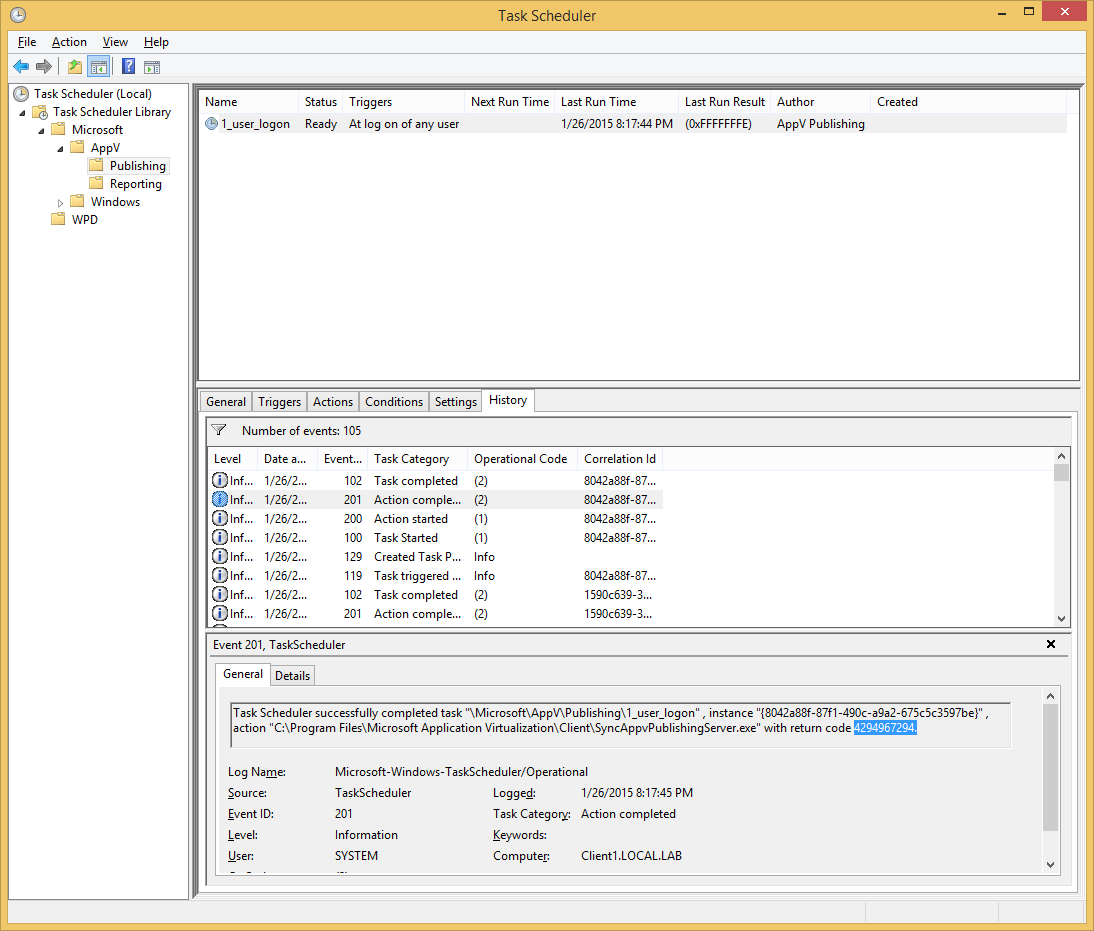1094x931 pixels.
Task: Click info icon of event 100 Task Started
Action: click(x=220, y=537)
